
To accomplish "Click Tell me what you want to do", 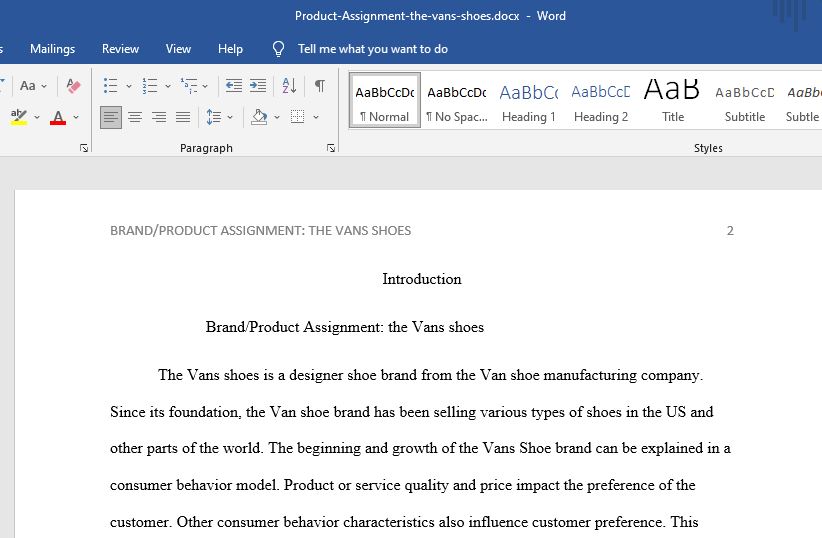I will click(x=373, y=49).
